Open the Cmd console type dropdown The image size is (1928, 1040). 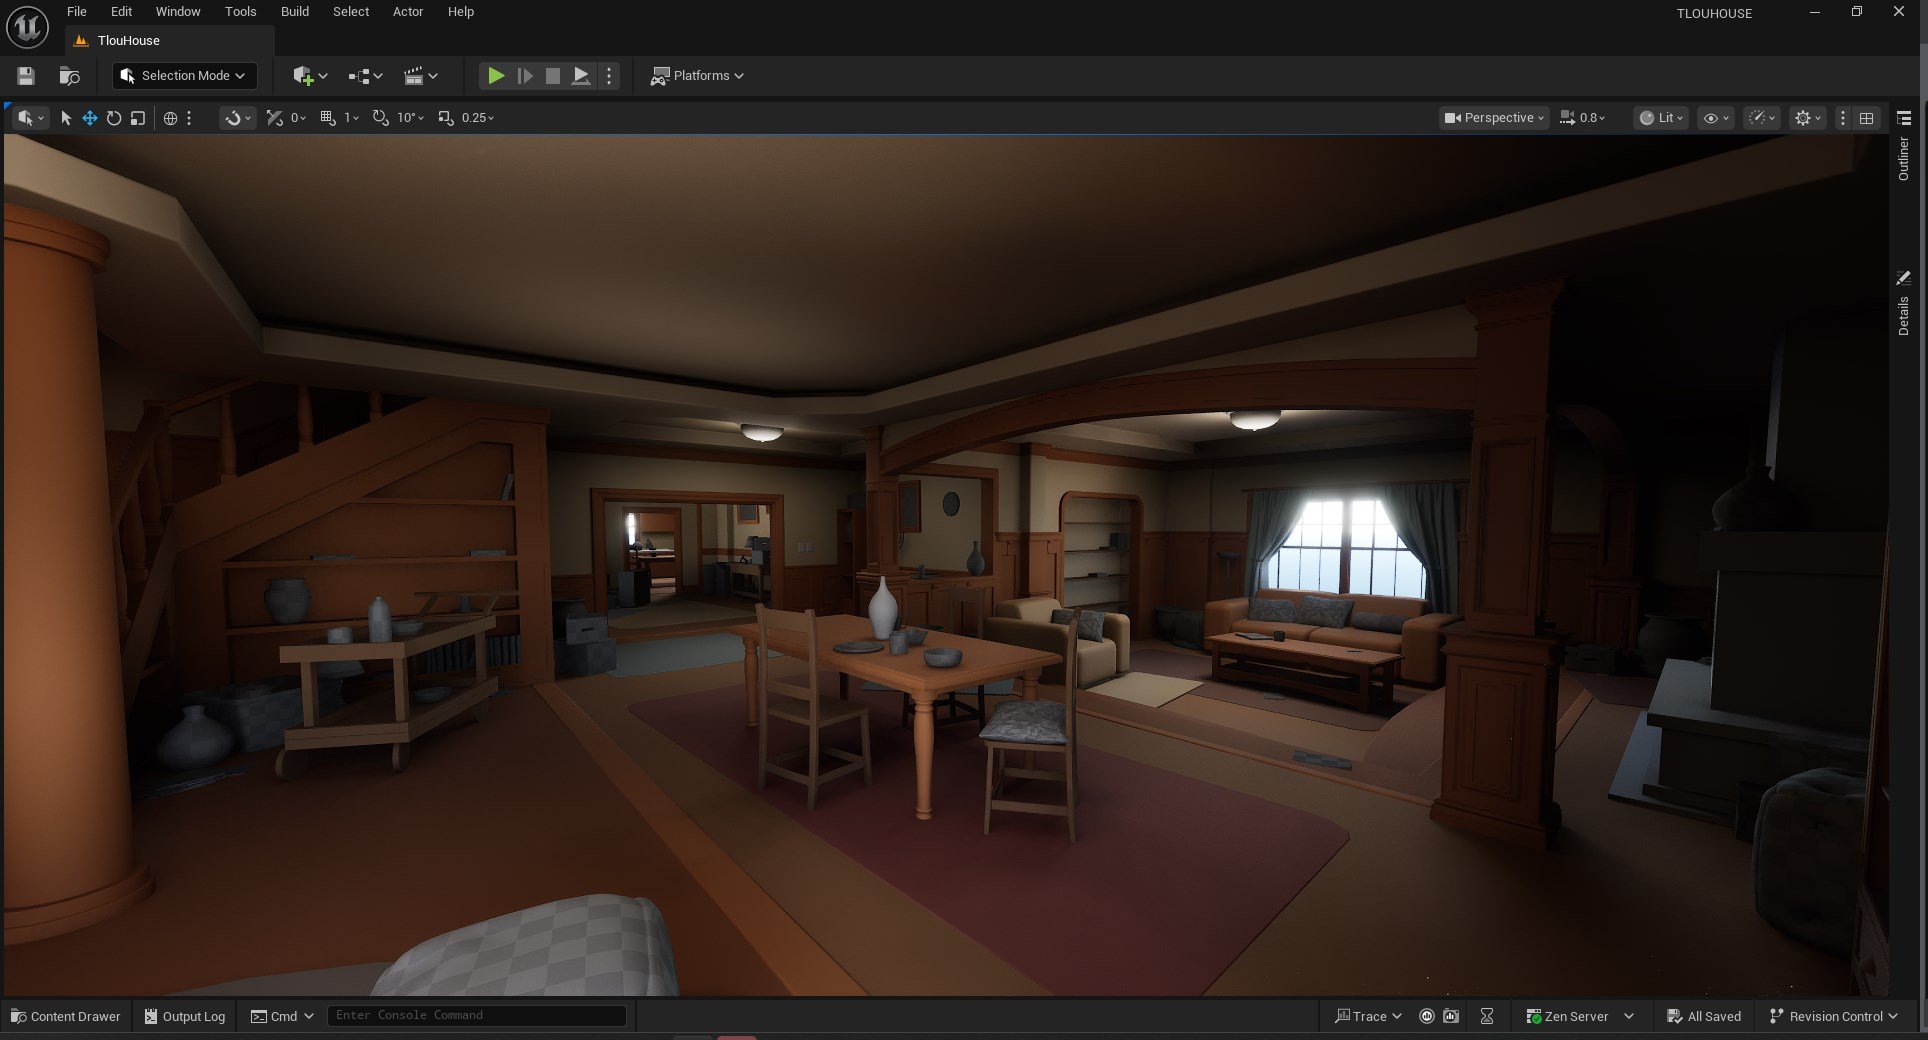click(x=282, y=1016)
